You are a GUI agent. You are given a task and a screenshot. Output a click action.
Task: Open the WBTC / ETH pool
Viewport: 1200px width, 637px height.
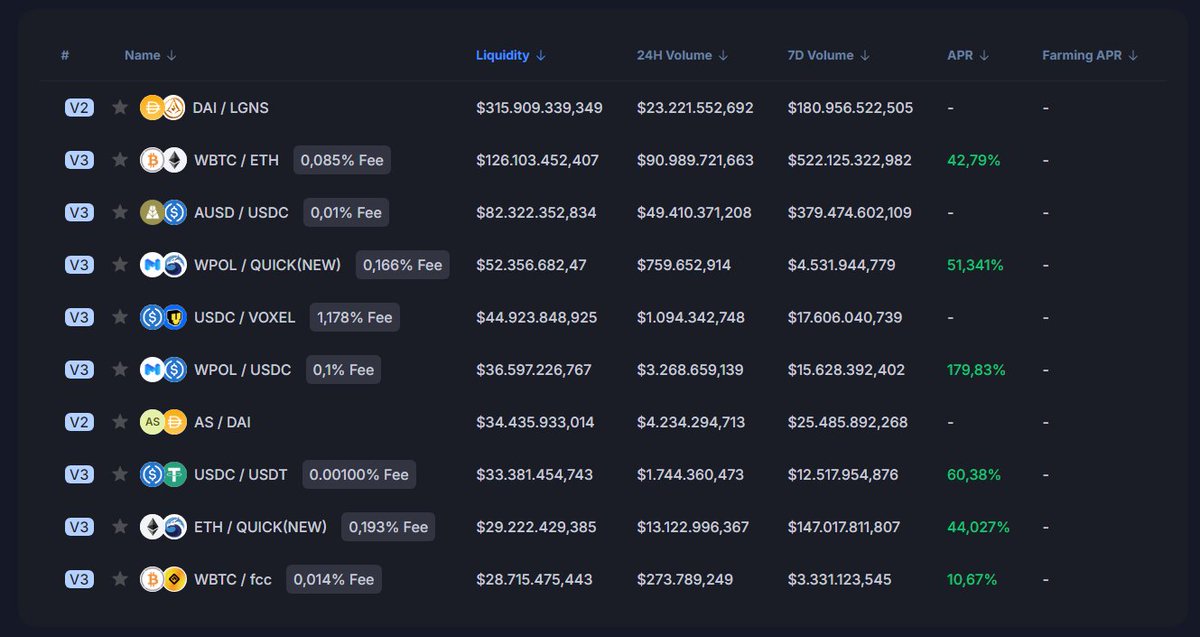(x=236, y=160)
